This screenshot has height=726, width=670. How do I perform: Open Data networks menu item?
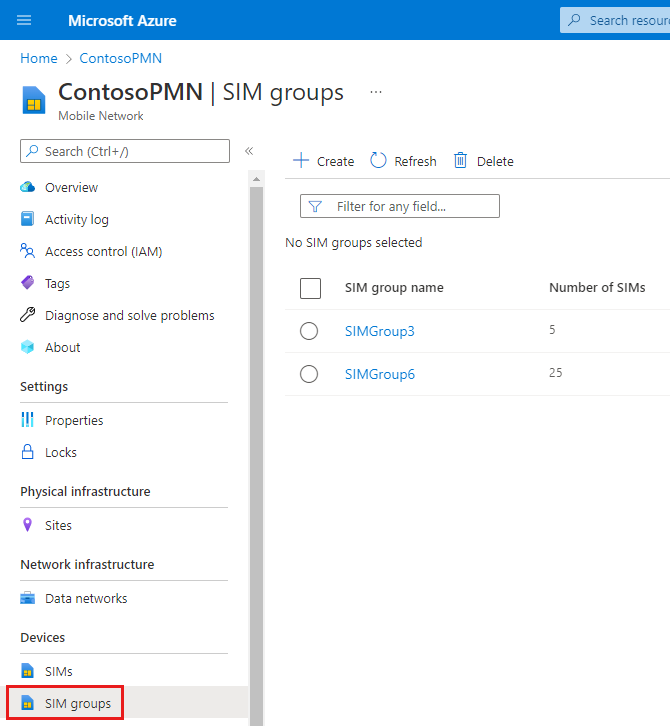86,599
